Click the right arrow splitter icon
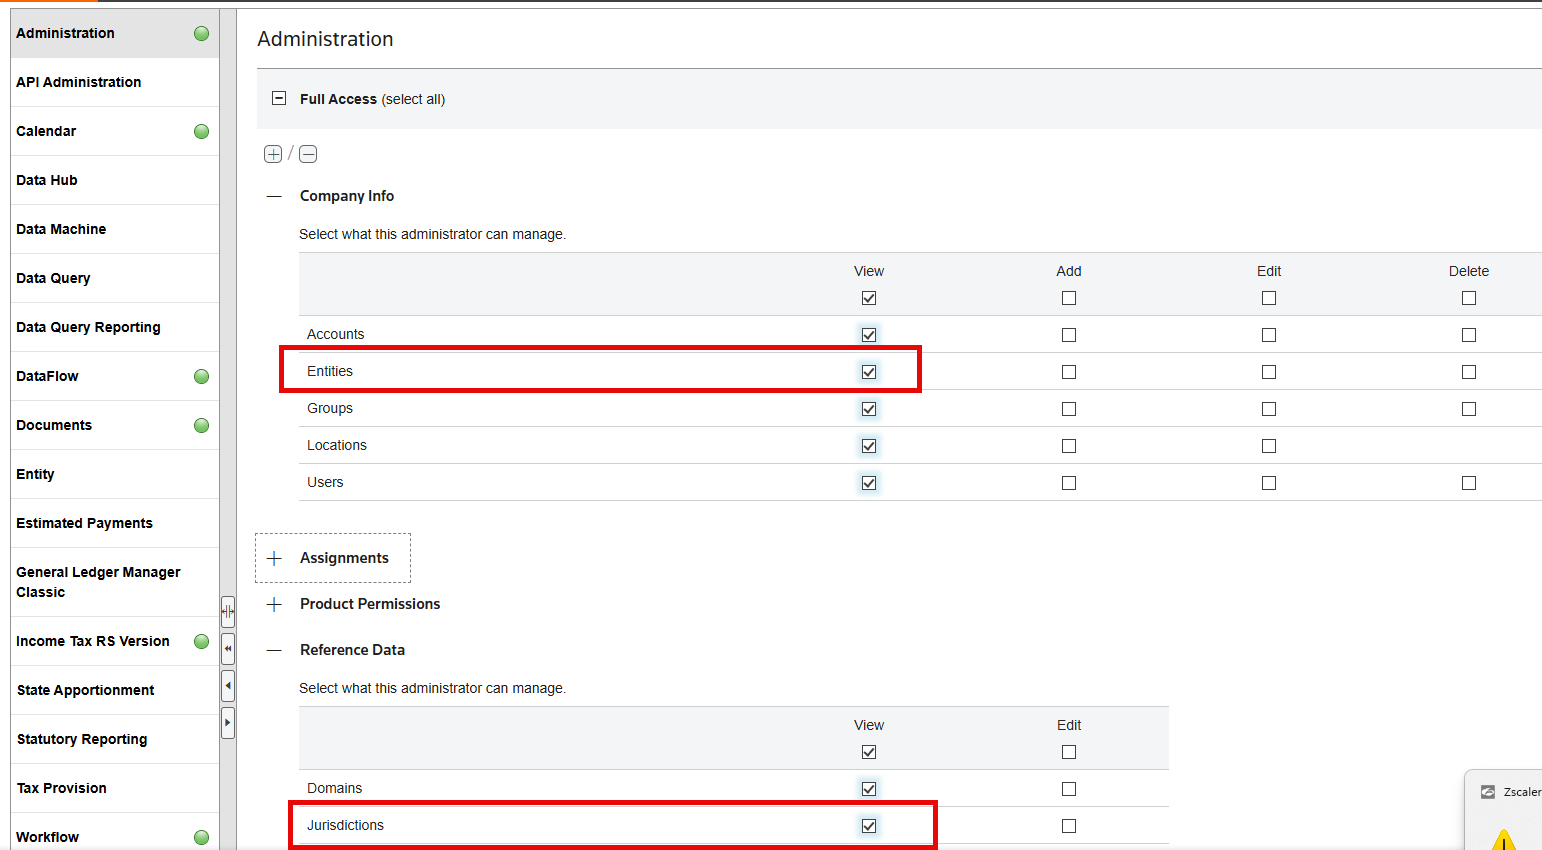Viewport: 1542px width, 850px height. [228, 722]
